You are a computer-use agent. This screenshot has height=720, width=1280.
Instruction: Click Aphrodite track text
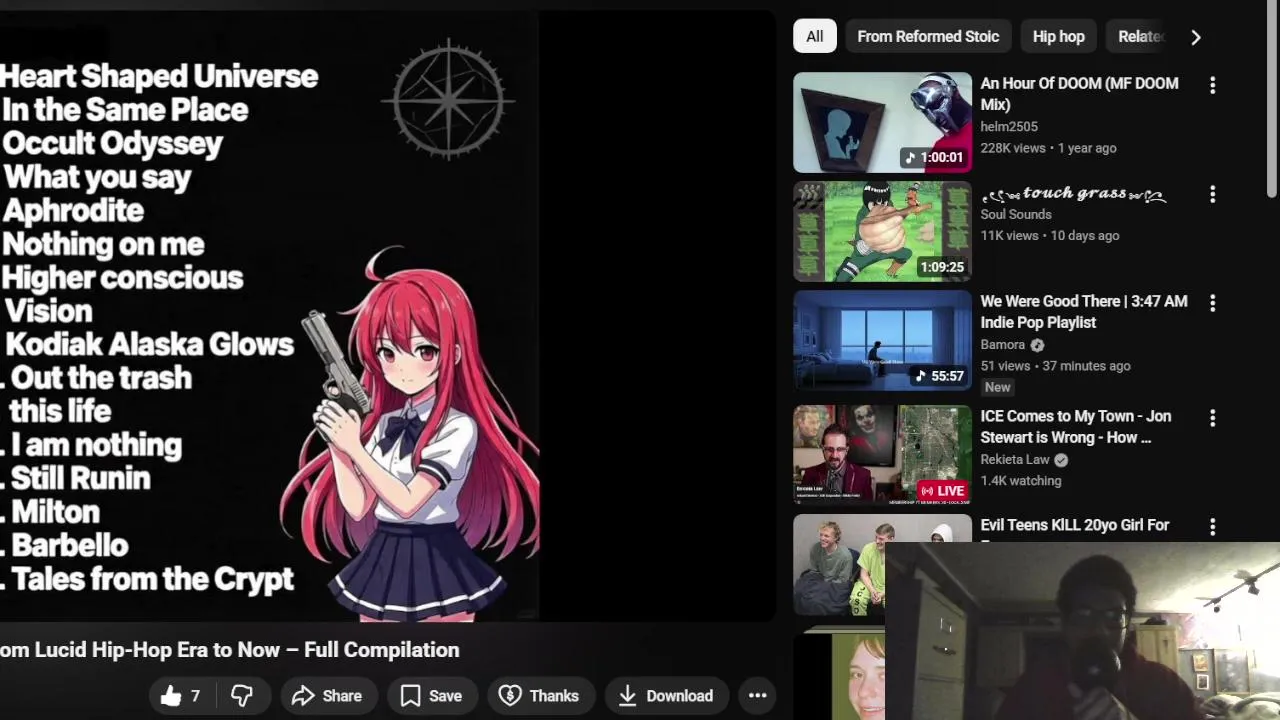click(x=73, y=211)
